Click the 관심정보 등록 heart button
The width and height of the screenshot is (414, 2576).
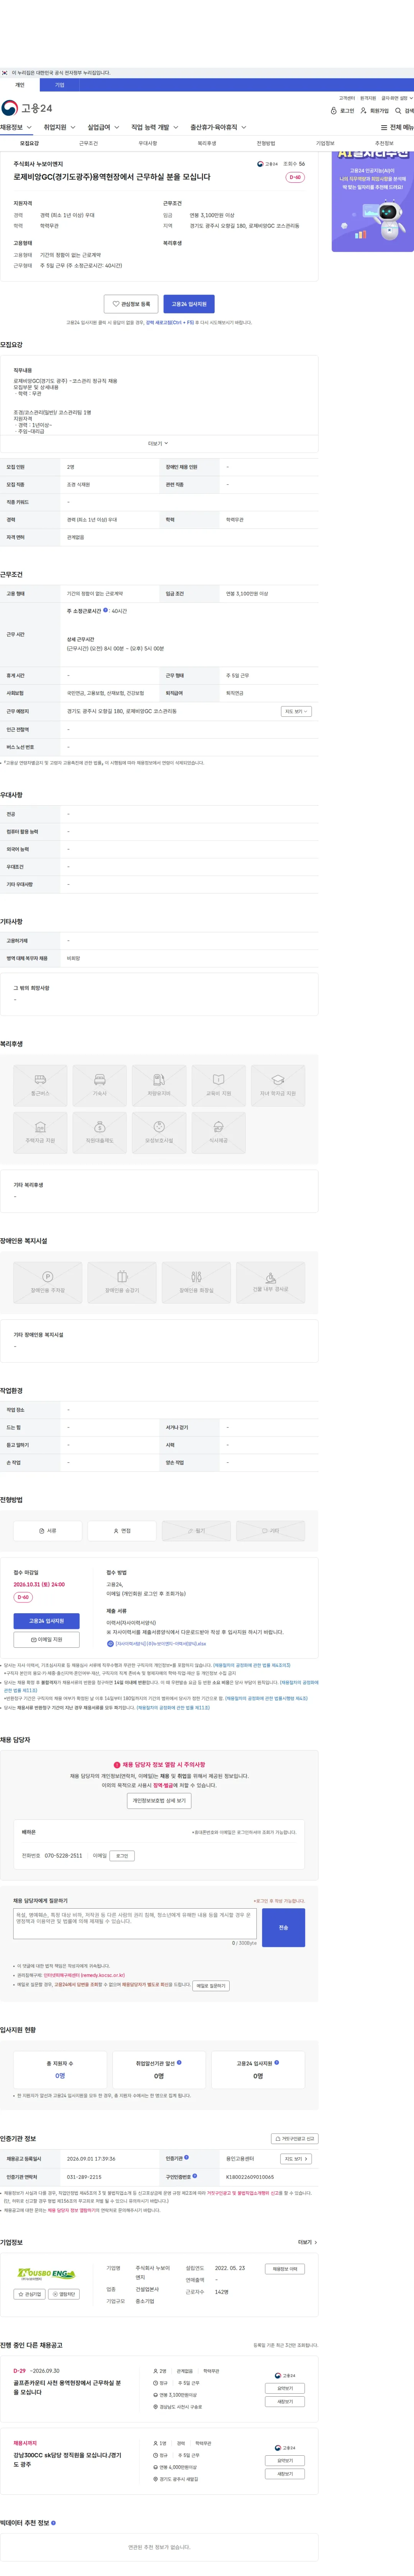click(x=131, y=304)
